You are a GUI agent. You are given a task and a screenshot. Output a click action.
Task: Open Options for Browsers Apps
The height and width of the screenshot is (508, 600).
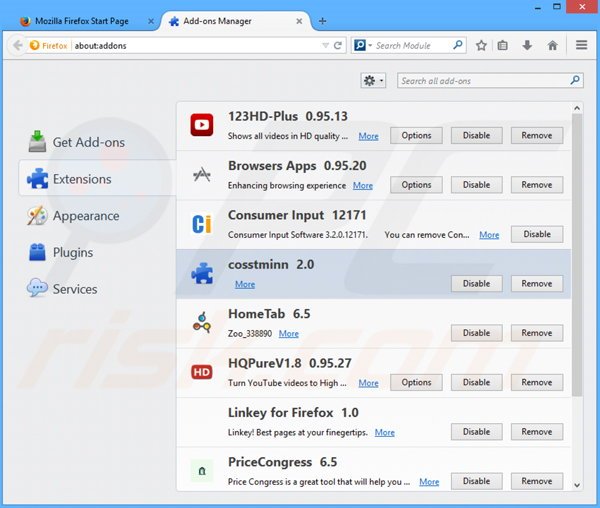tap(416, 185)
